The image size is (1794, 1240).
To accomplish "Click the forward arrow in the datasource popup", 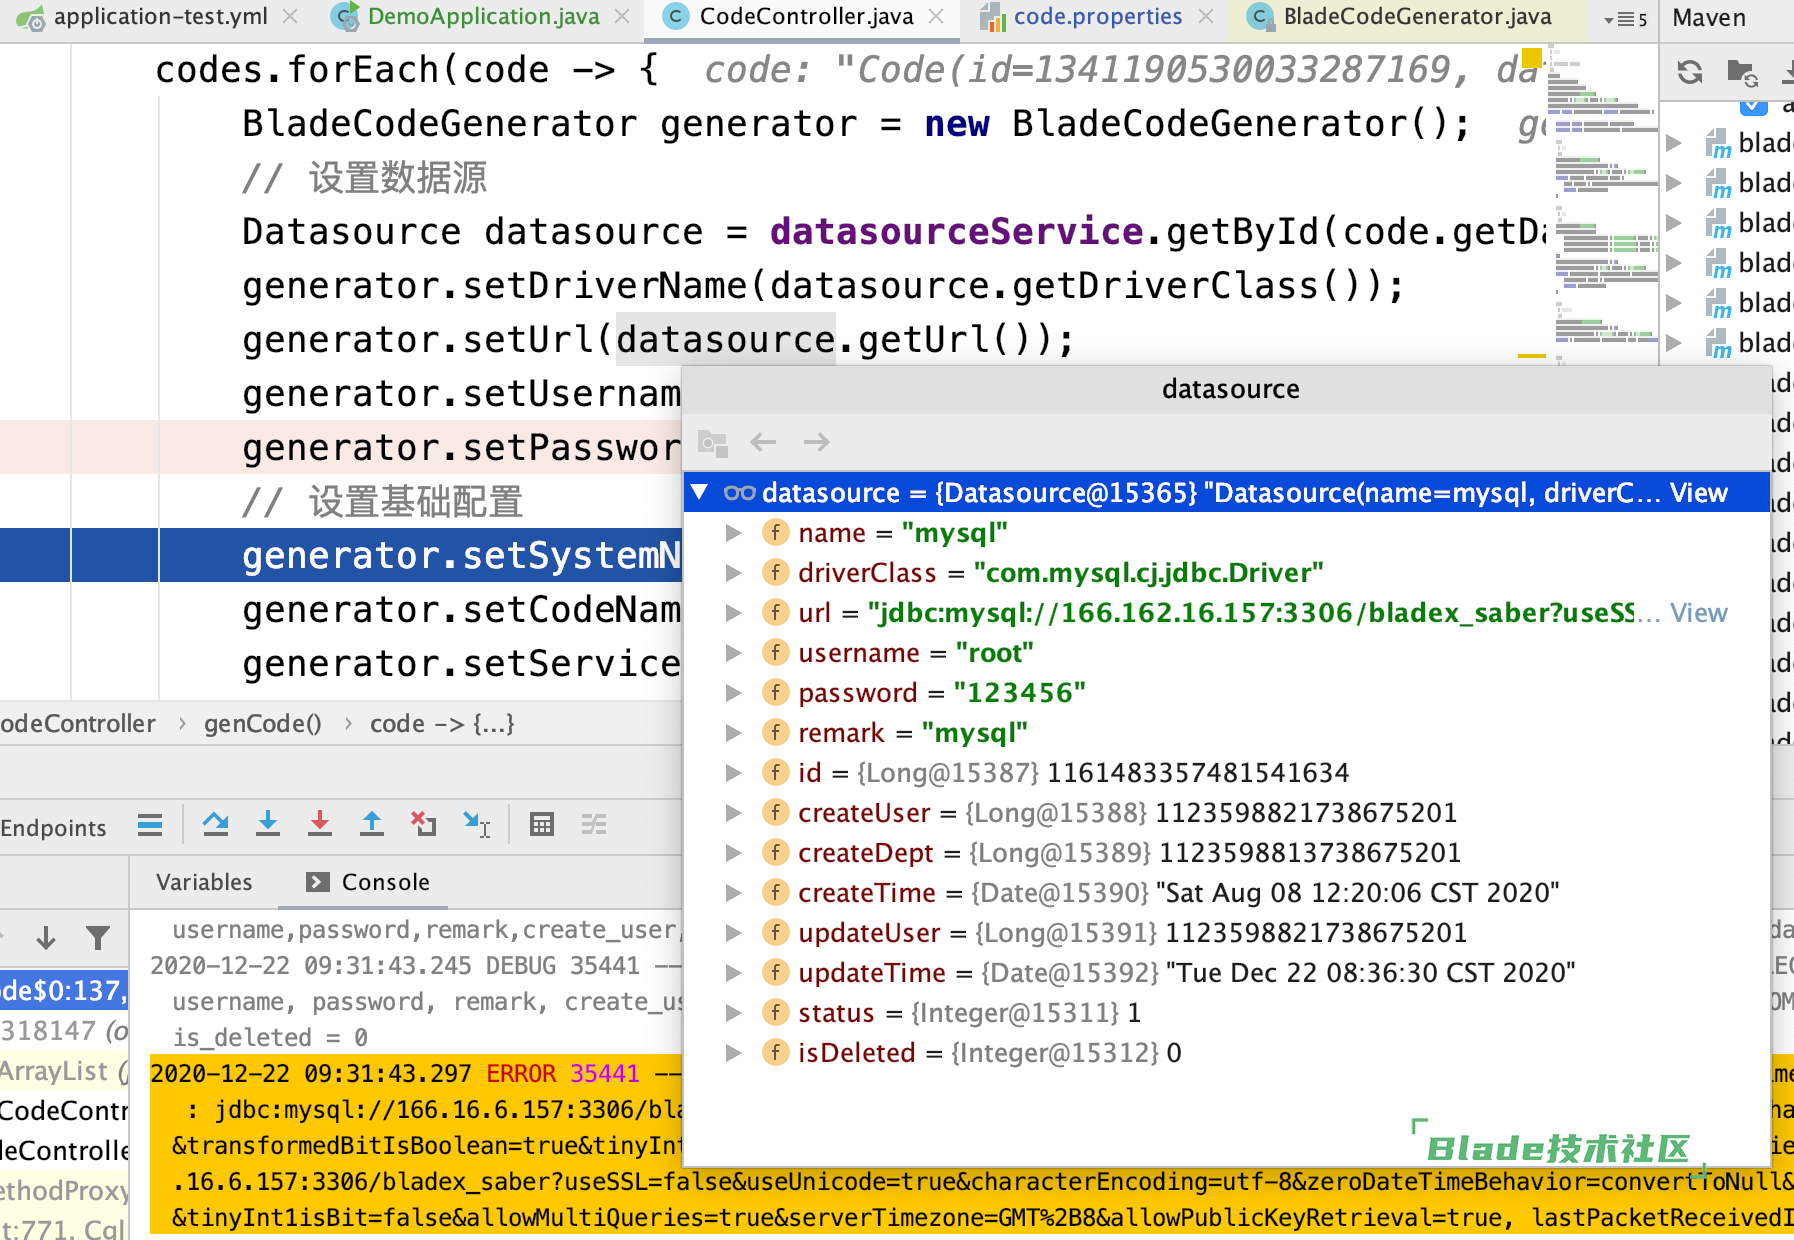I will click(817, 442).
